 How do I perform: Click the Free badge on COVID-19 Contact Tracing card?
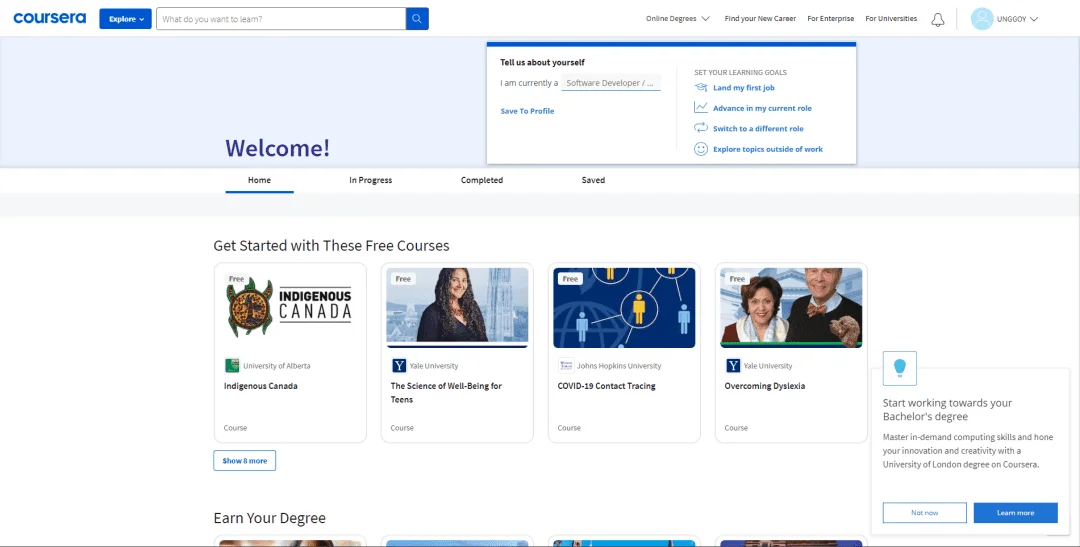(x=570, y=279)
